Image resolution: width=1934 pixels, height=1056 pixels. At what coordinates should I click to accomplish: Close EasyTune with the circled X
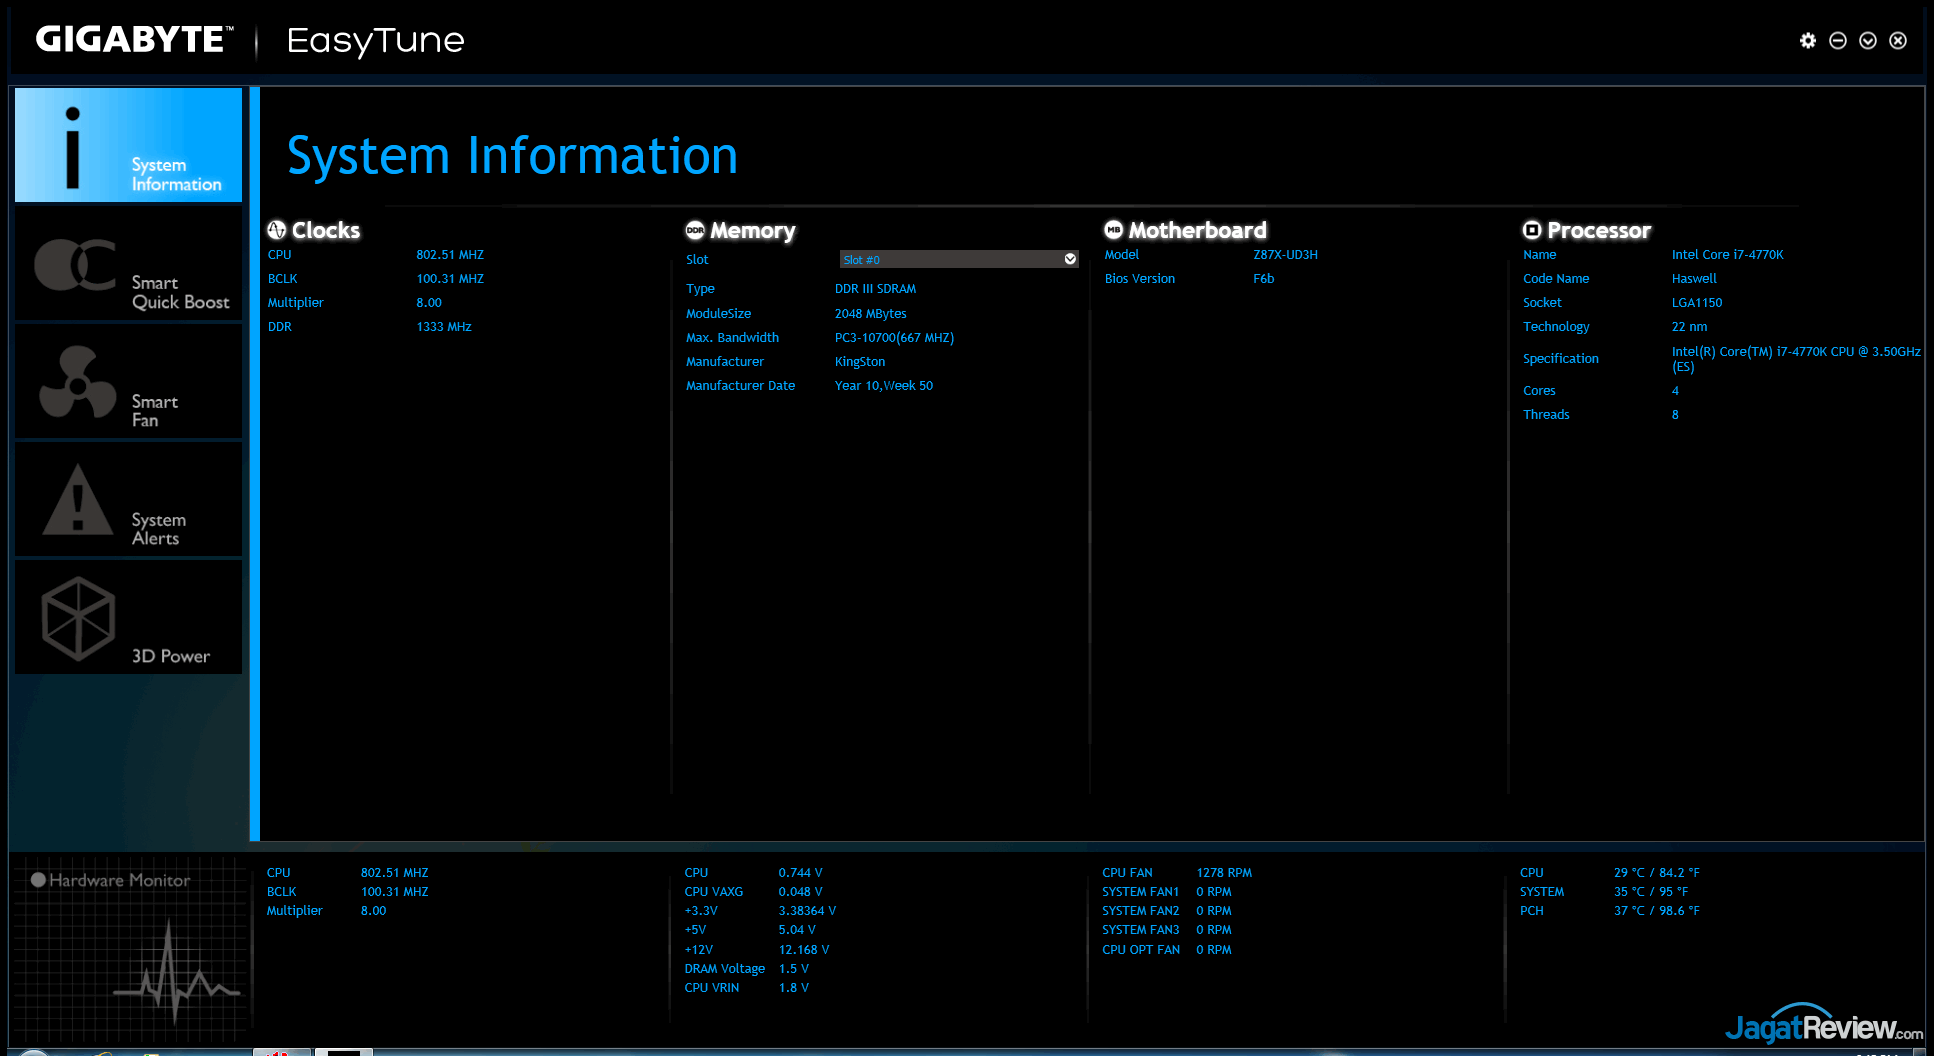(1897, 40)
